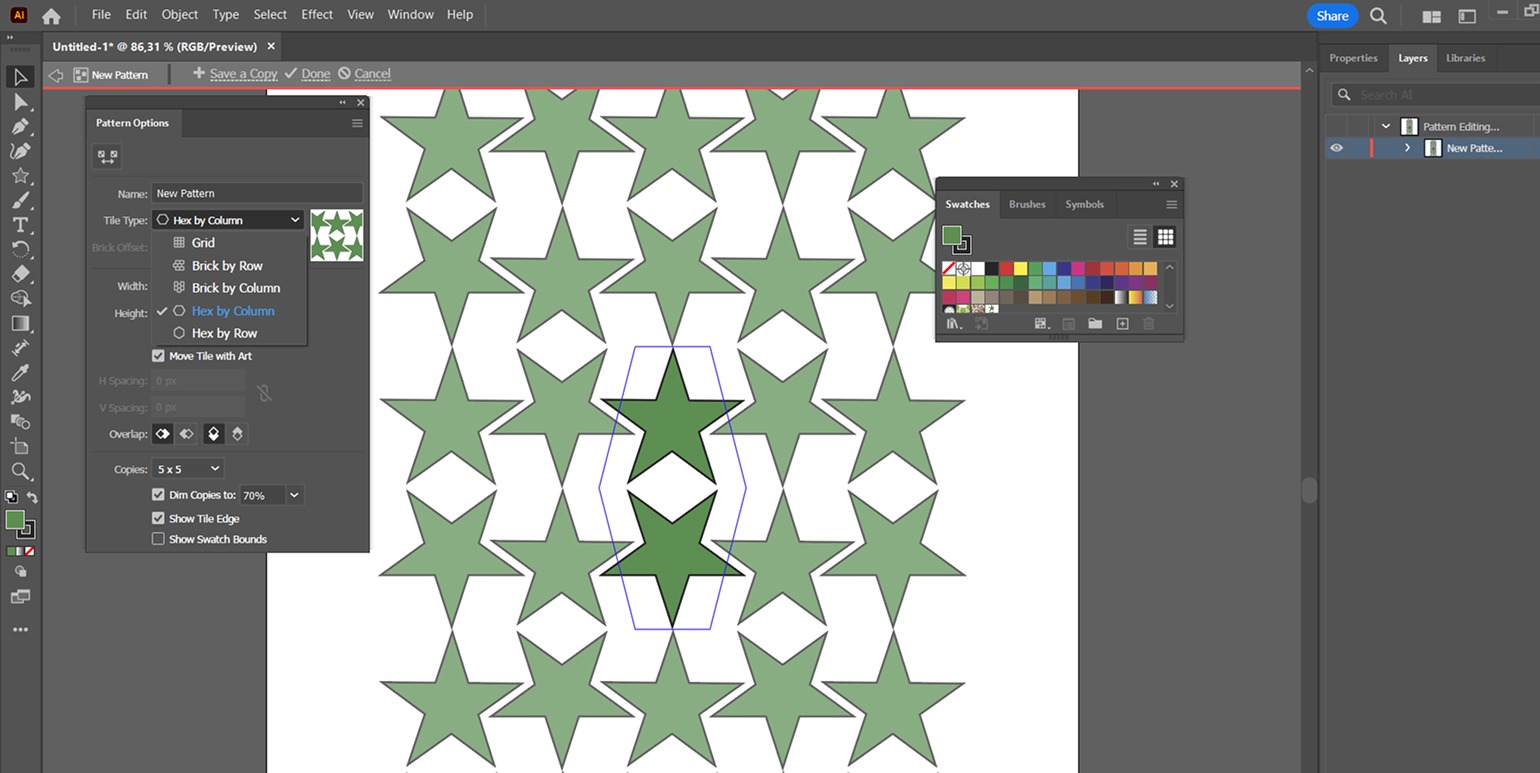Switch to the Brushes tab
1540x773 pixels.
point(1027,204)
